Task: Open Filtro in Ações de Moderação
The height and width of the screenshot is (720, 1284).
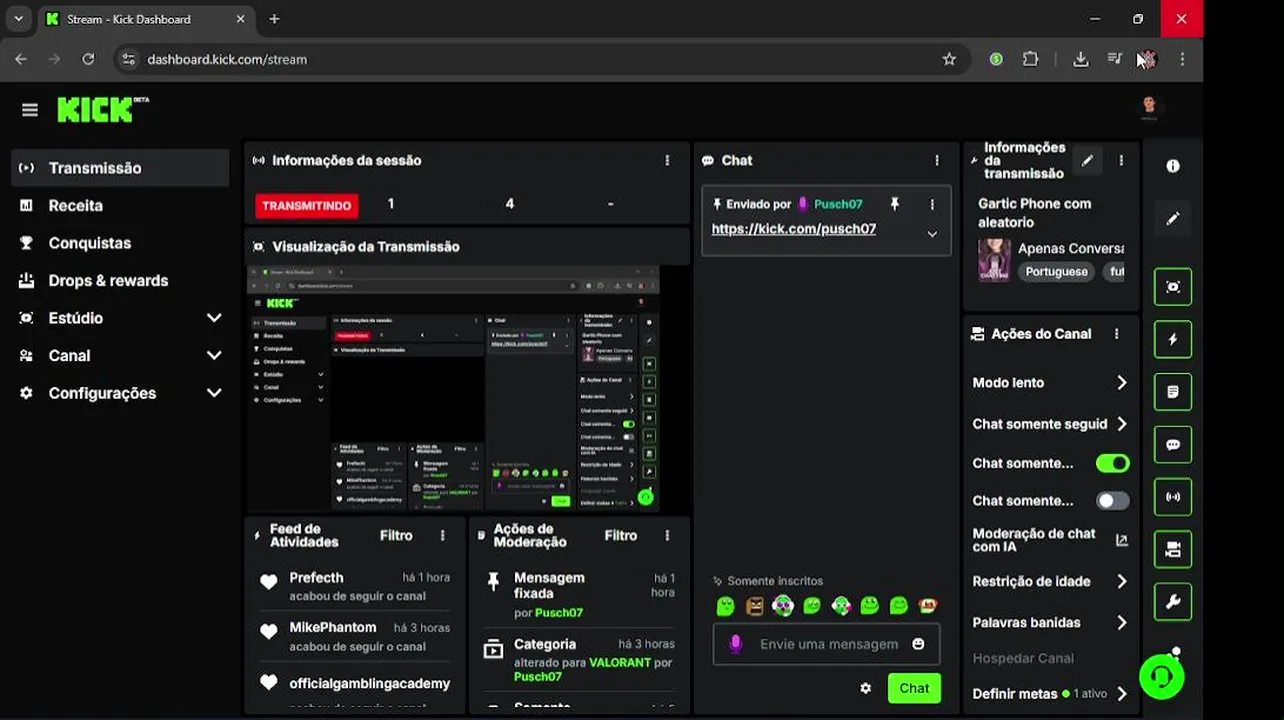Action: [620, 535]
